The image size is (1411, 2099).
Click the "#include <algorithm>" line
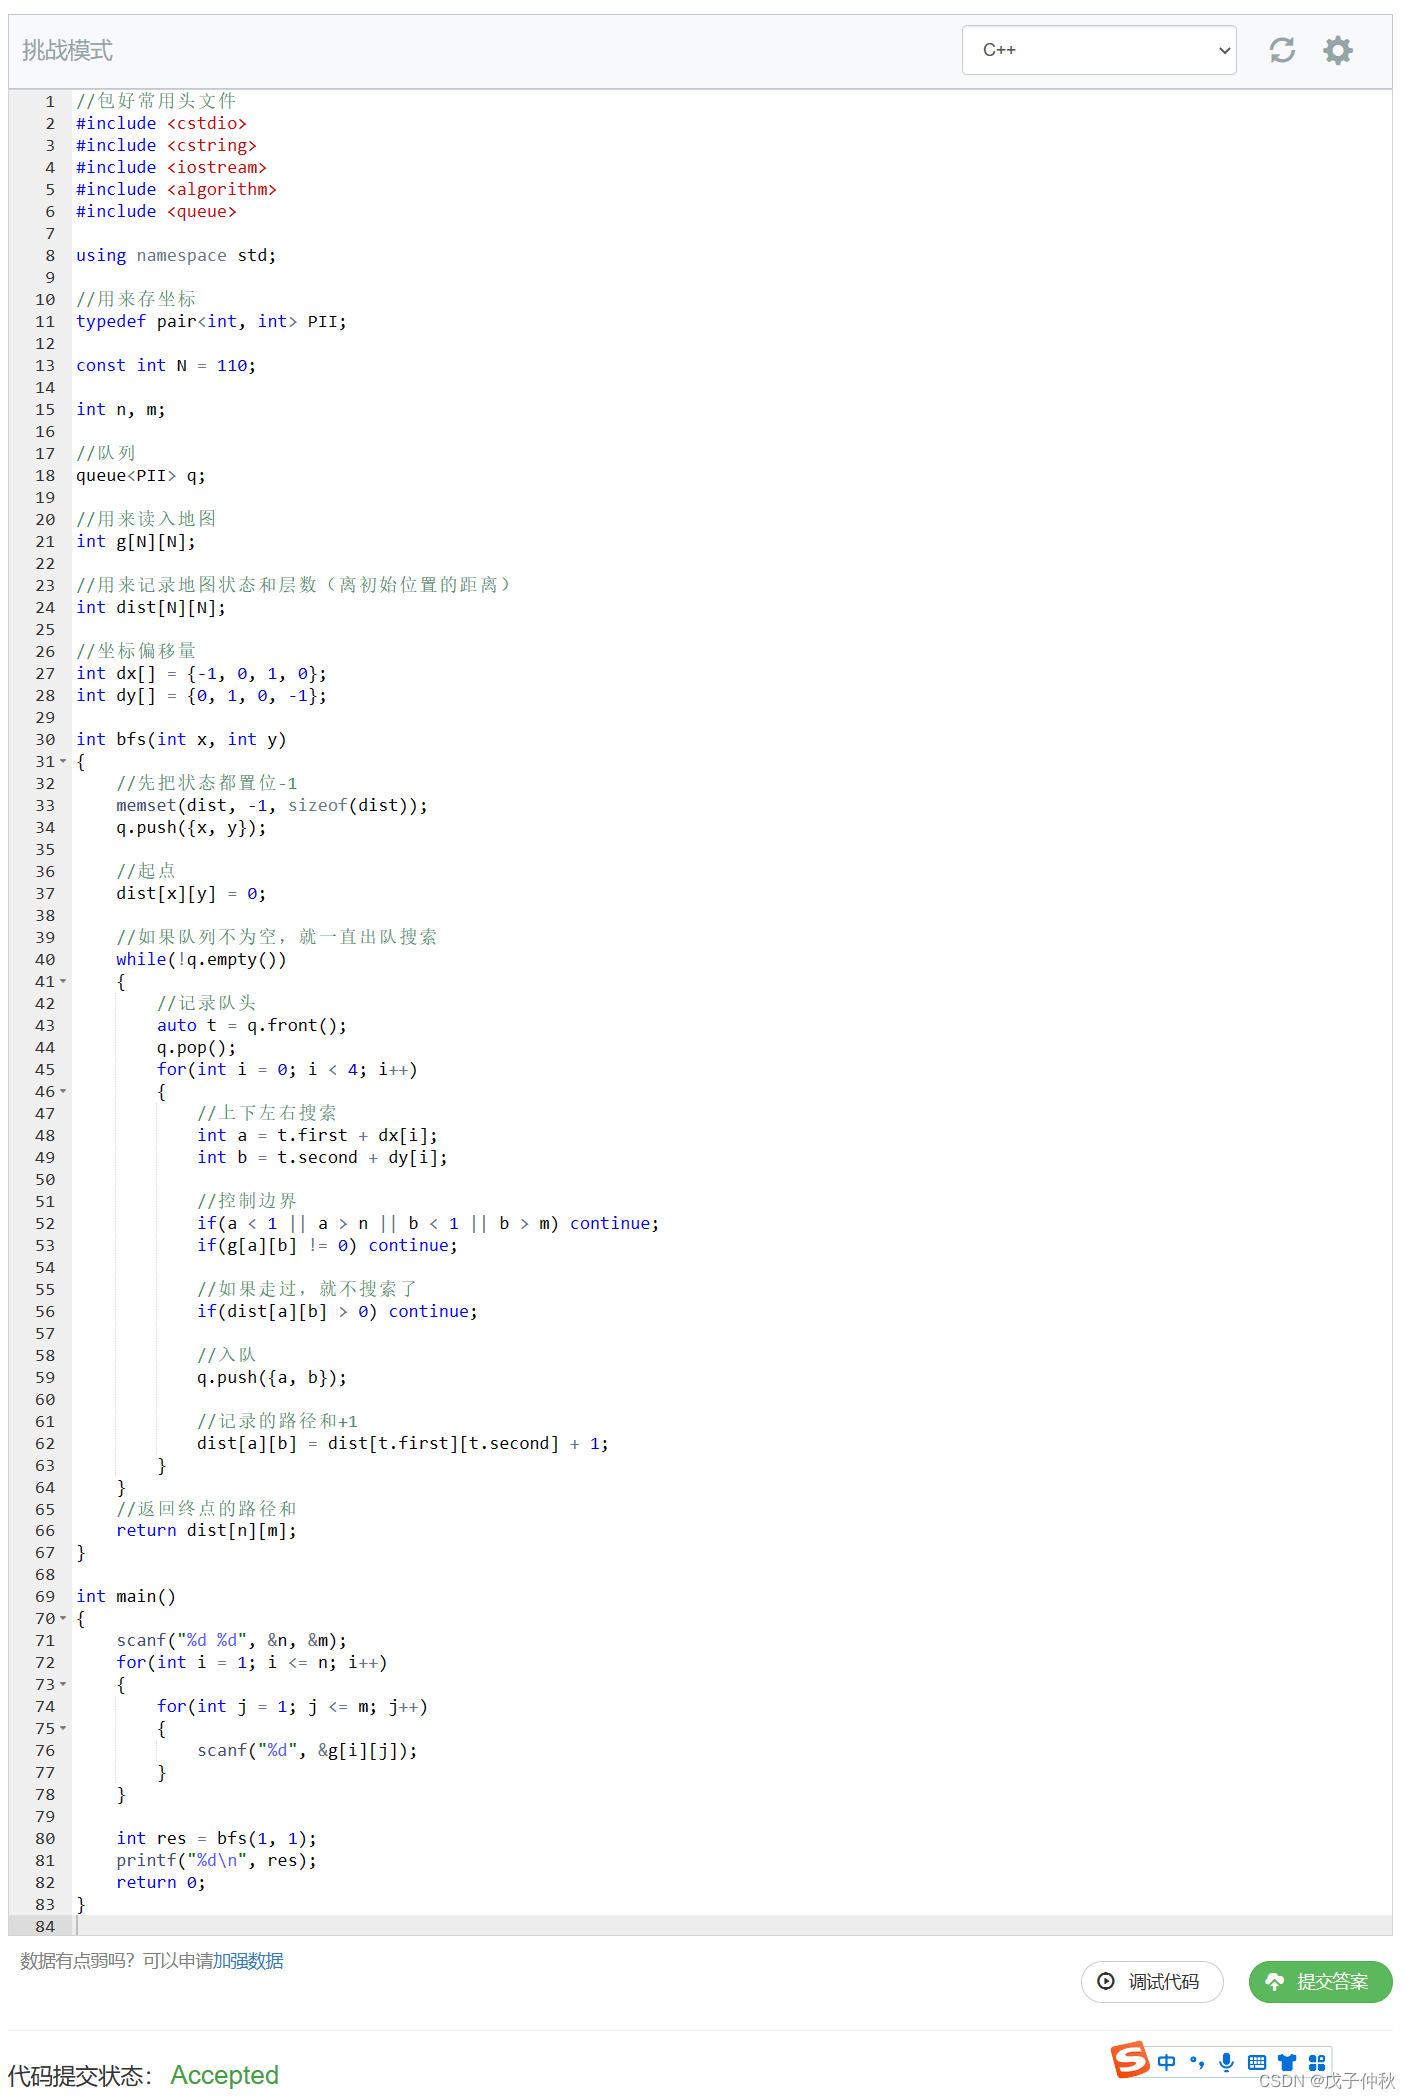pyautogui.click(x=176, y=190)
